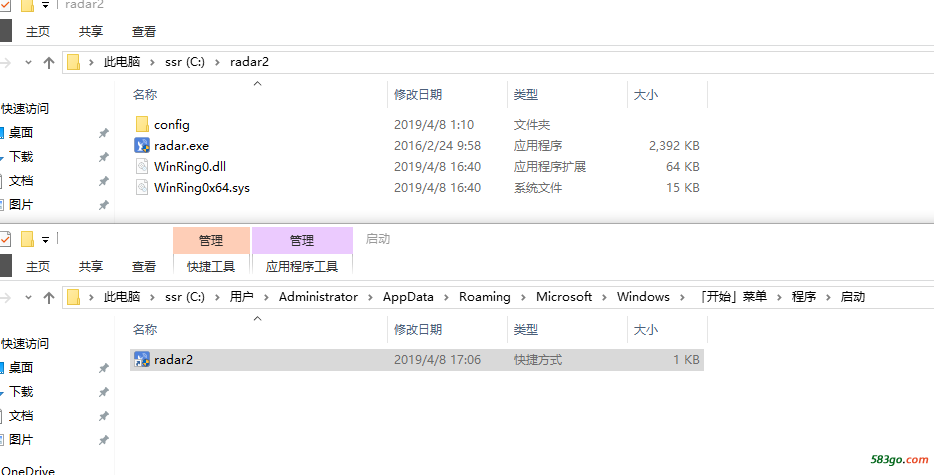
Task: Click the radar.exe application icon
Action: (142, 145)
